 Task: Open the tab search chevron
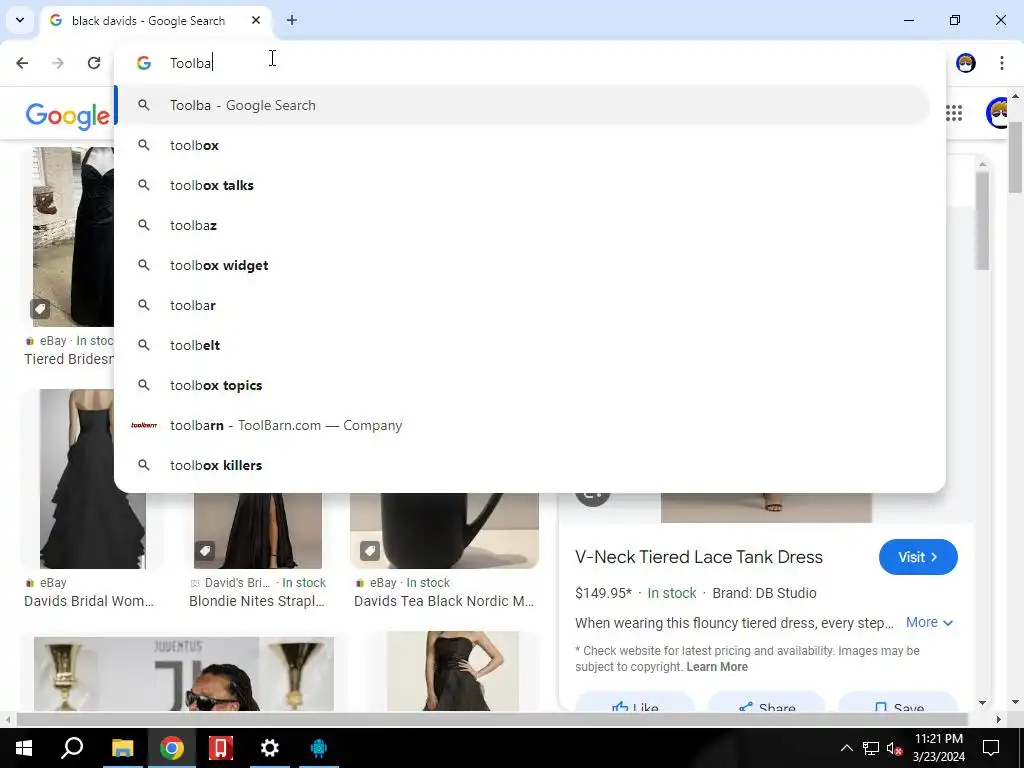tap(20, 20)
